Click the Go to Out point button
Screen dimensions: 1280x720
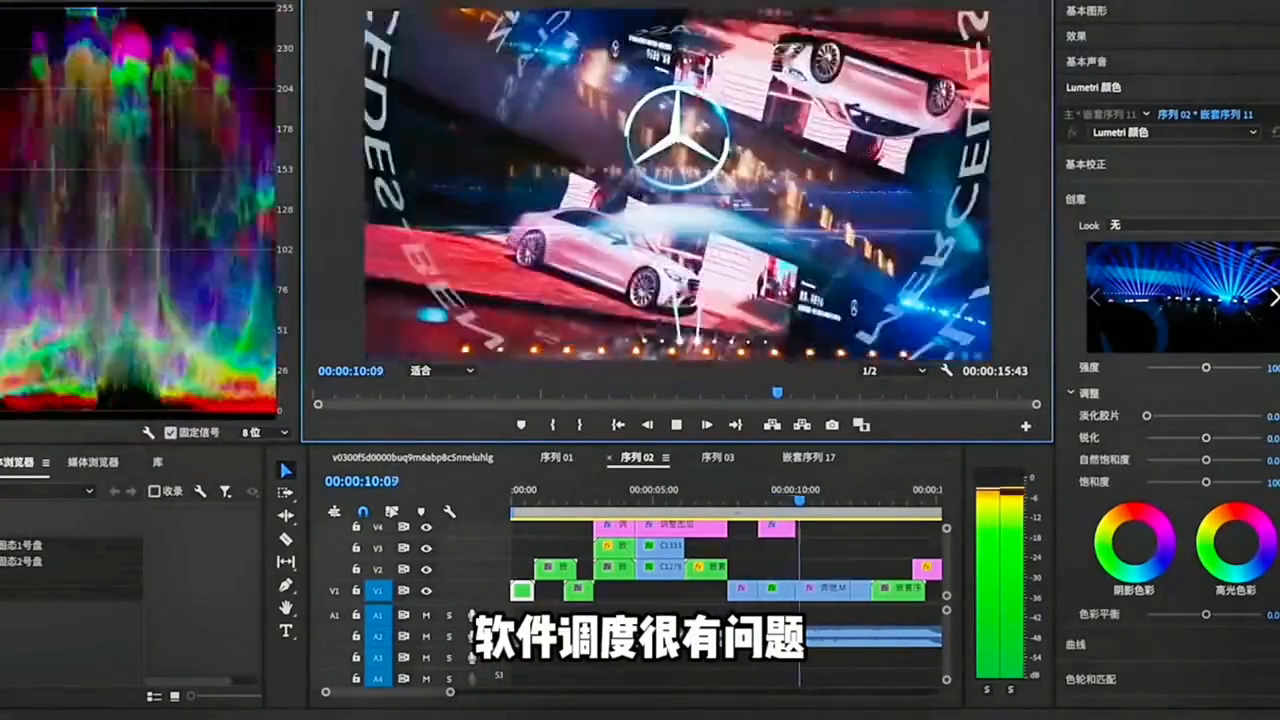736,425
